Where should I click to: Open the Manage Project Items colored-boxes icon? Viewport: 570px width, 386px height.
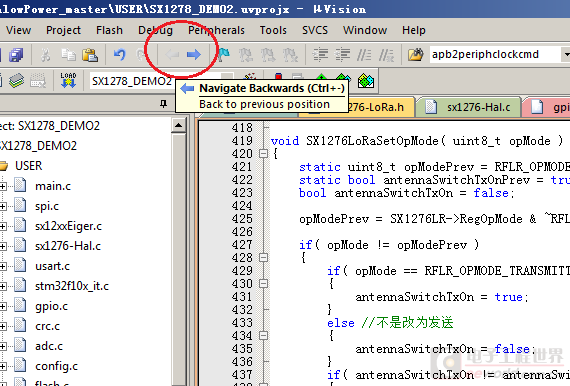(366, 81)
